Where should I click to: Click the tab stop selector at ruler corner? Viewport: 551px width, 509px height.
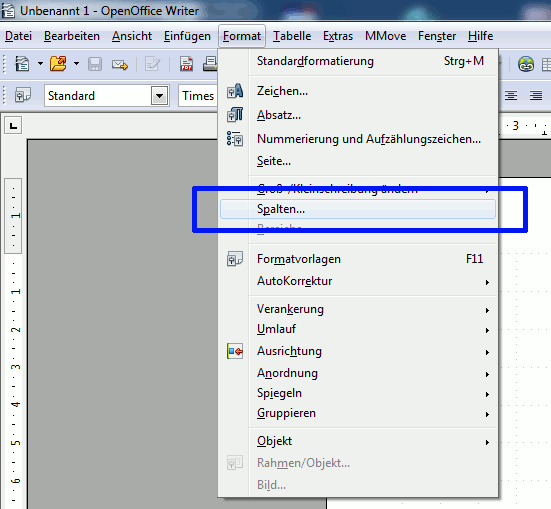click(13, 125)
